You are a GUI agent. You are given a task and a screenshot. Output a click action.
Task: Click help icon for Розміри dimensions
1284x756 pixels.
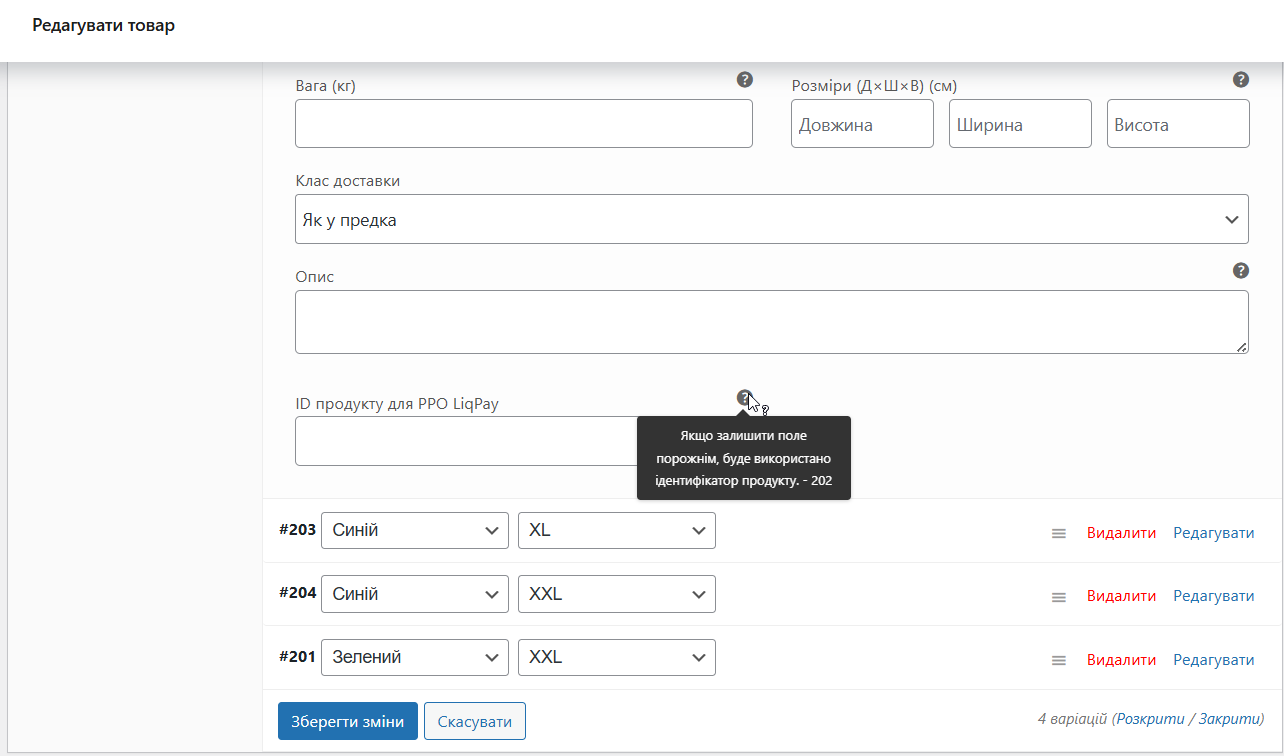(1240, 80)
